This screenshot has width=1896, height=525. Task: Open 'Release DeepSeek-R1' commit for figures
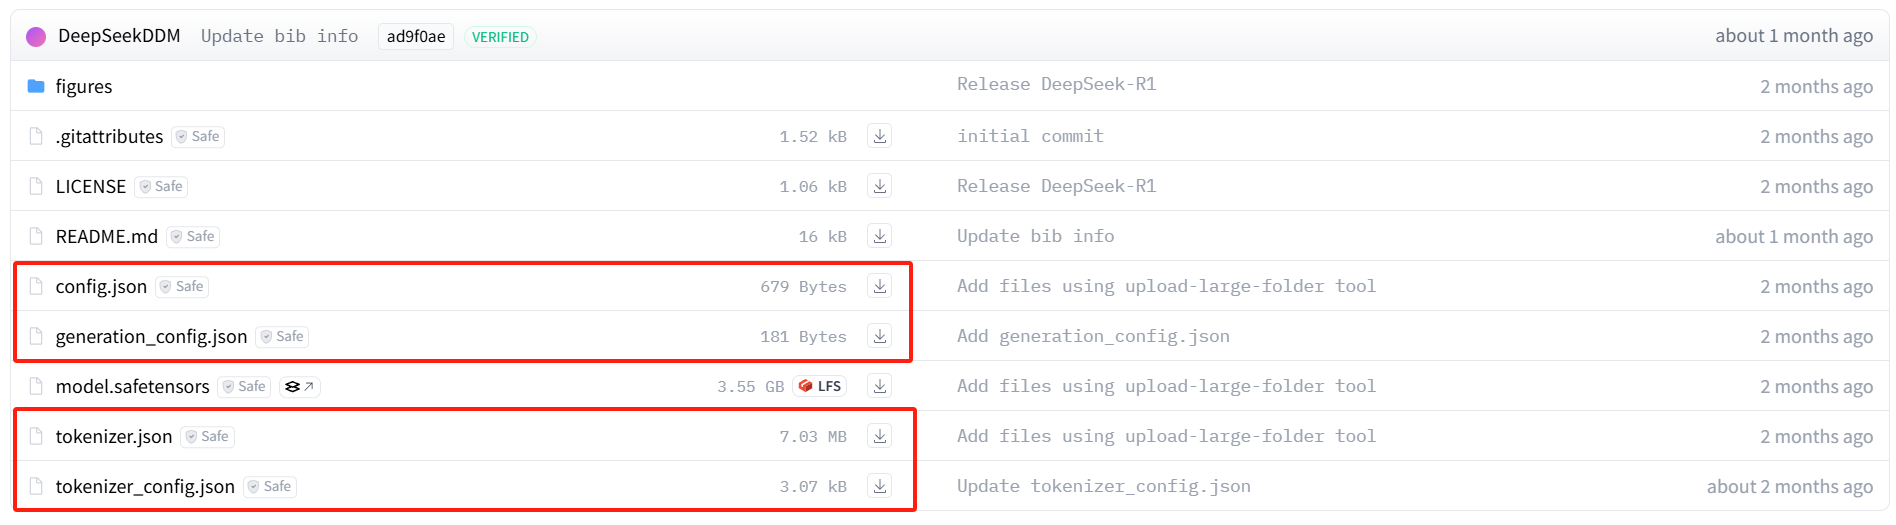tap(1056, 84)
